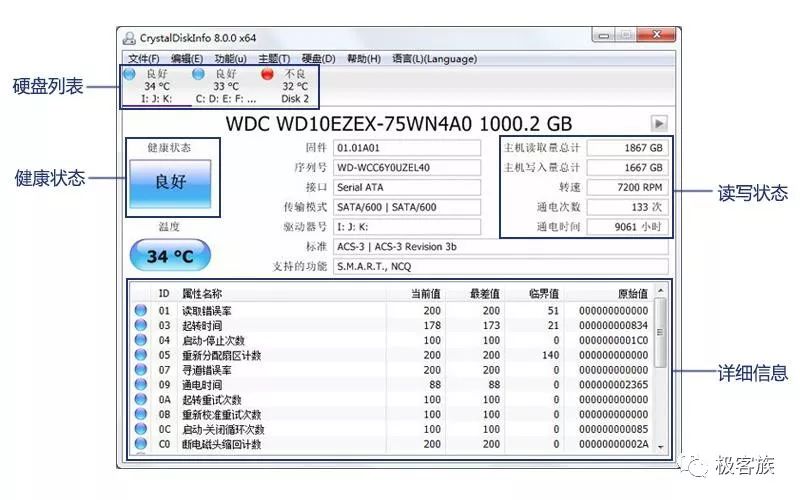Viewport: 800px width, 500px height.
Task: Click the CrystalDiskInfo title bar app icon
Action: pos(130,38)
